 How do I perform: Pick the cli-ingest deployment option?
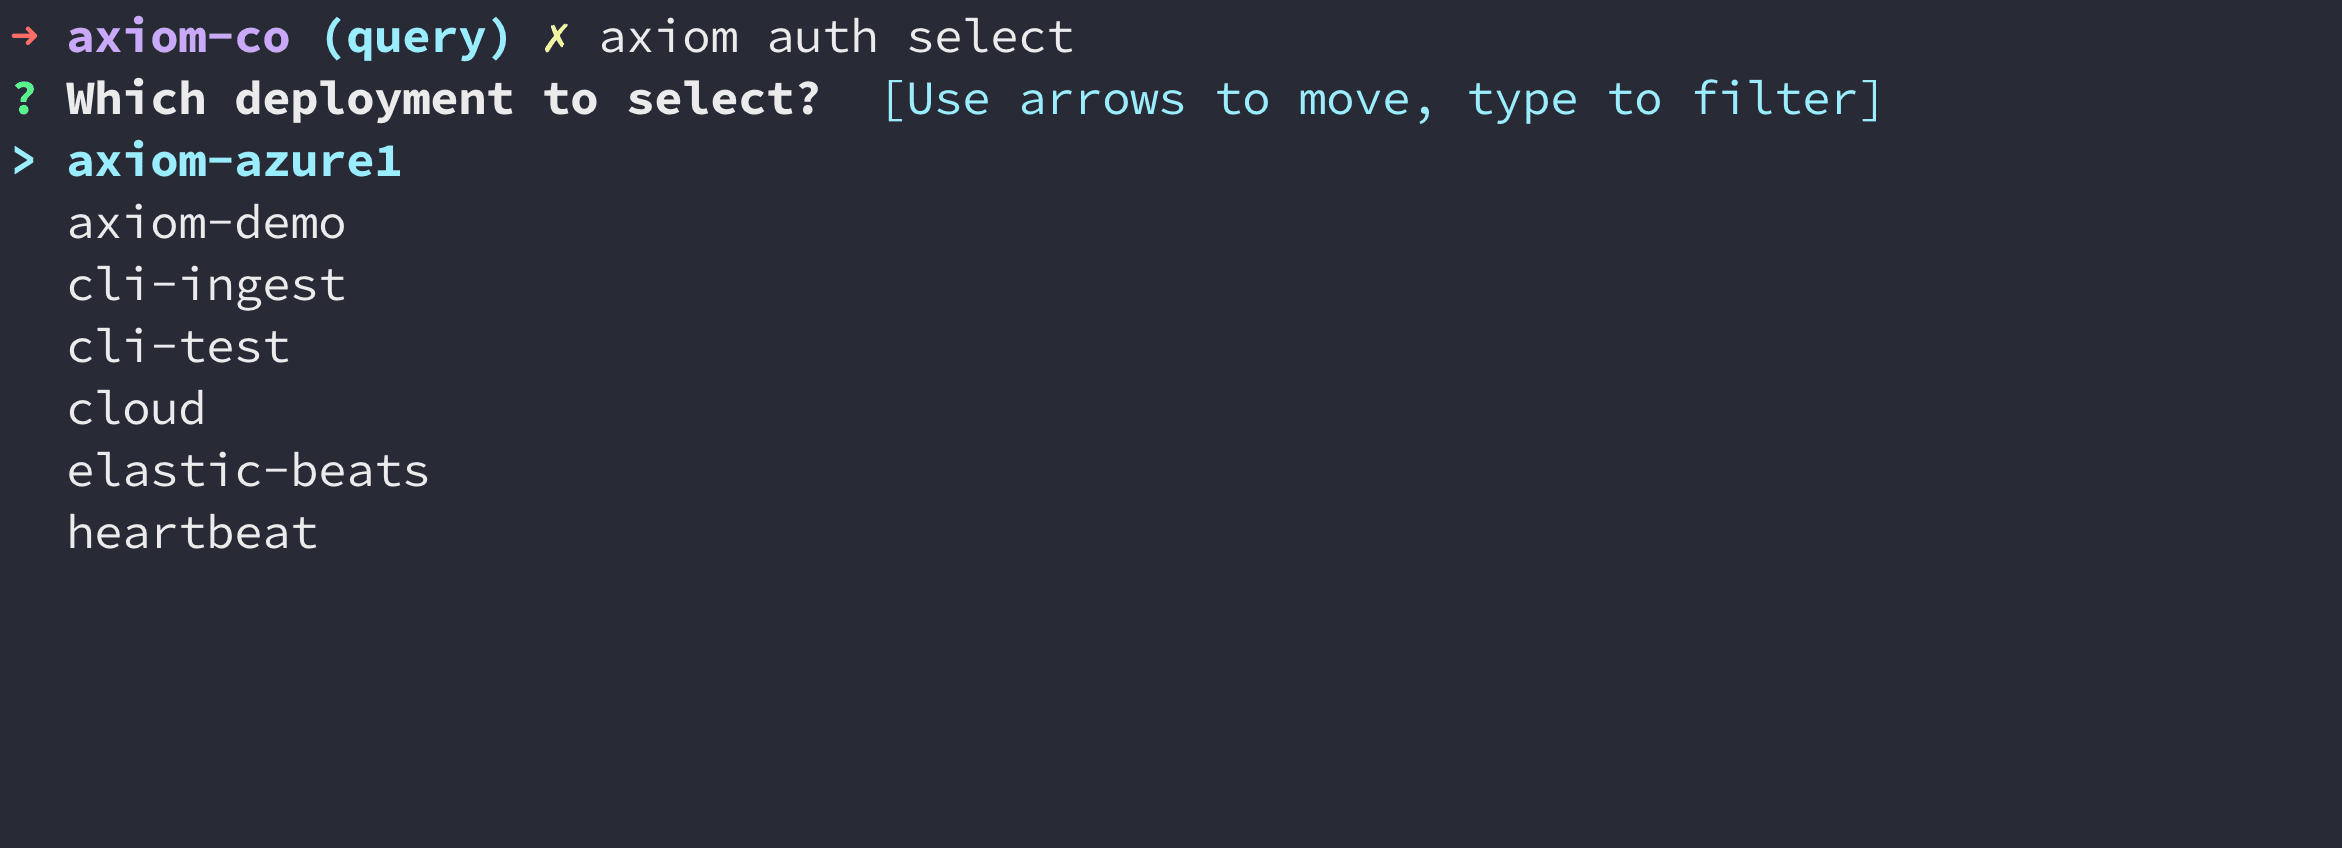[x=206, y=287]
